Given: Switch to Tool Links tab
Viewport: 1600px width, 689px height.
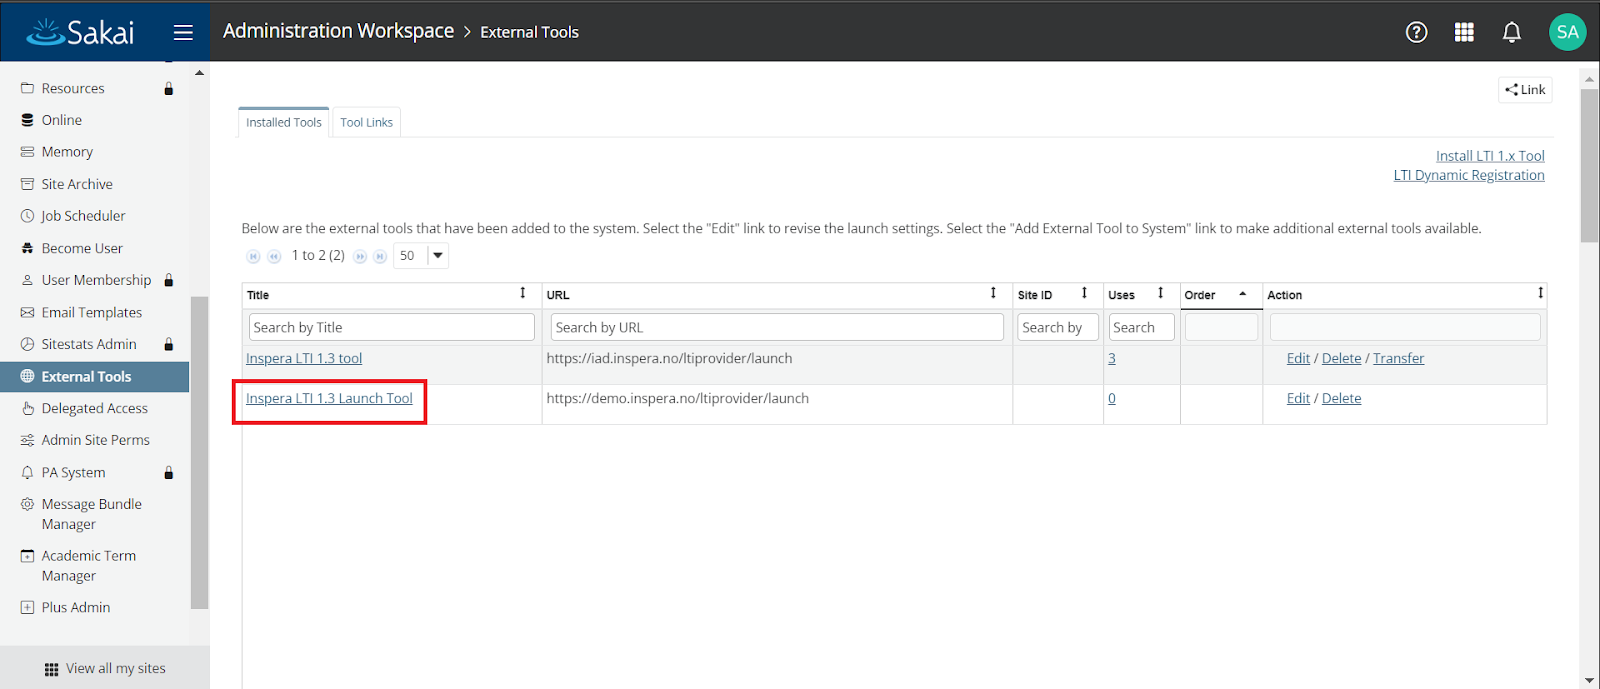Looking at the screenshot, I should [x=366, y=122].
